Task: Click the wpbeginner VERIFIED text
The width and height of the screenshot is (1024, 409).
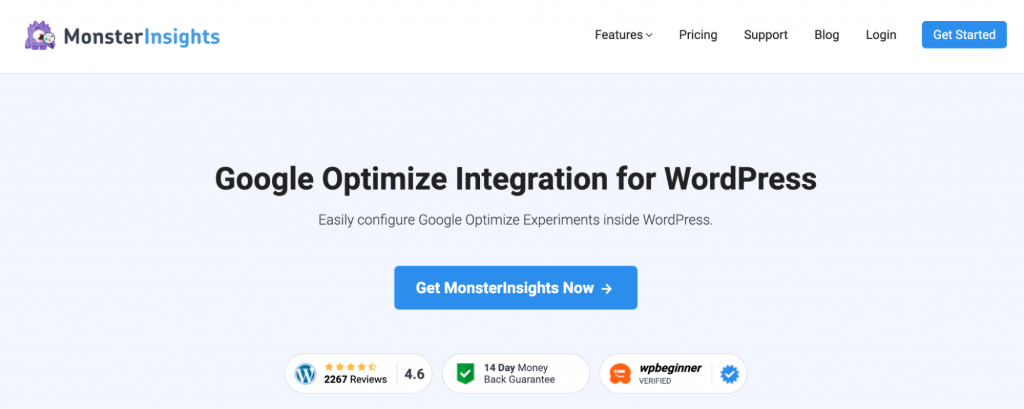Action: click(x=670, y=374)
